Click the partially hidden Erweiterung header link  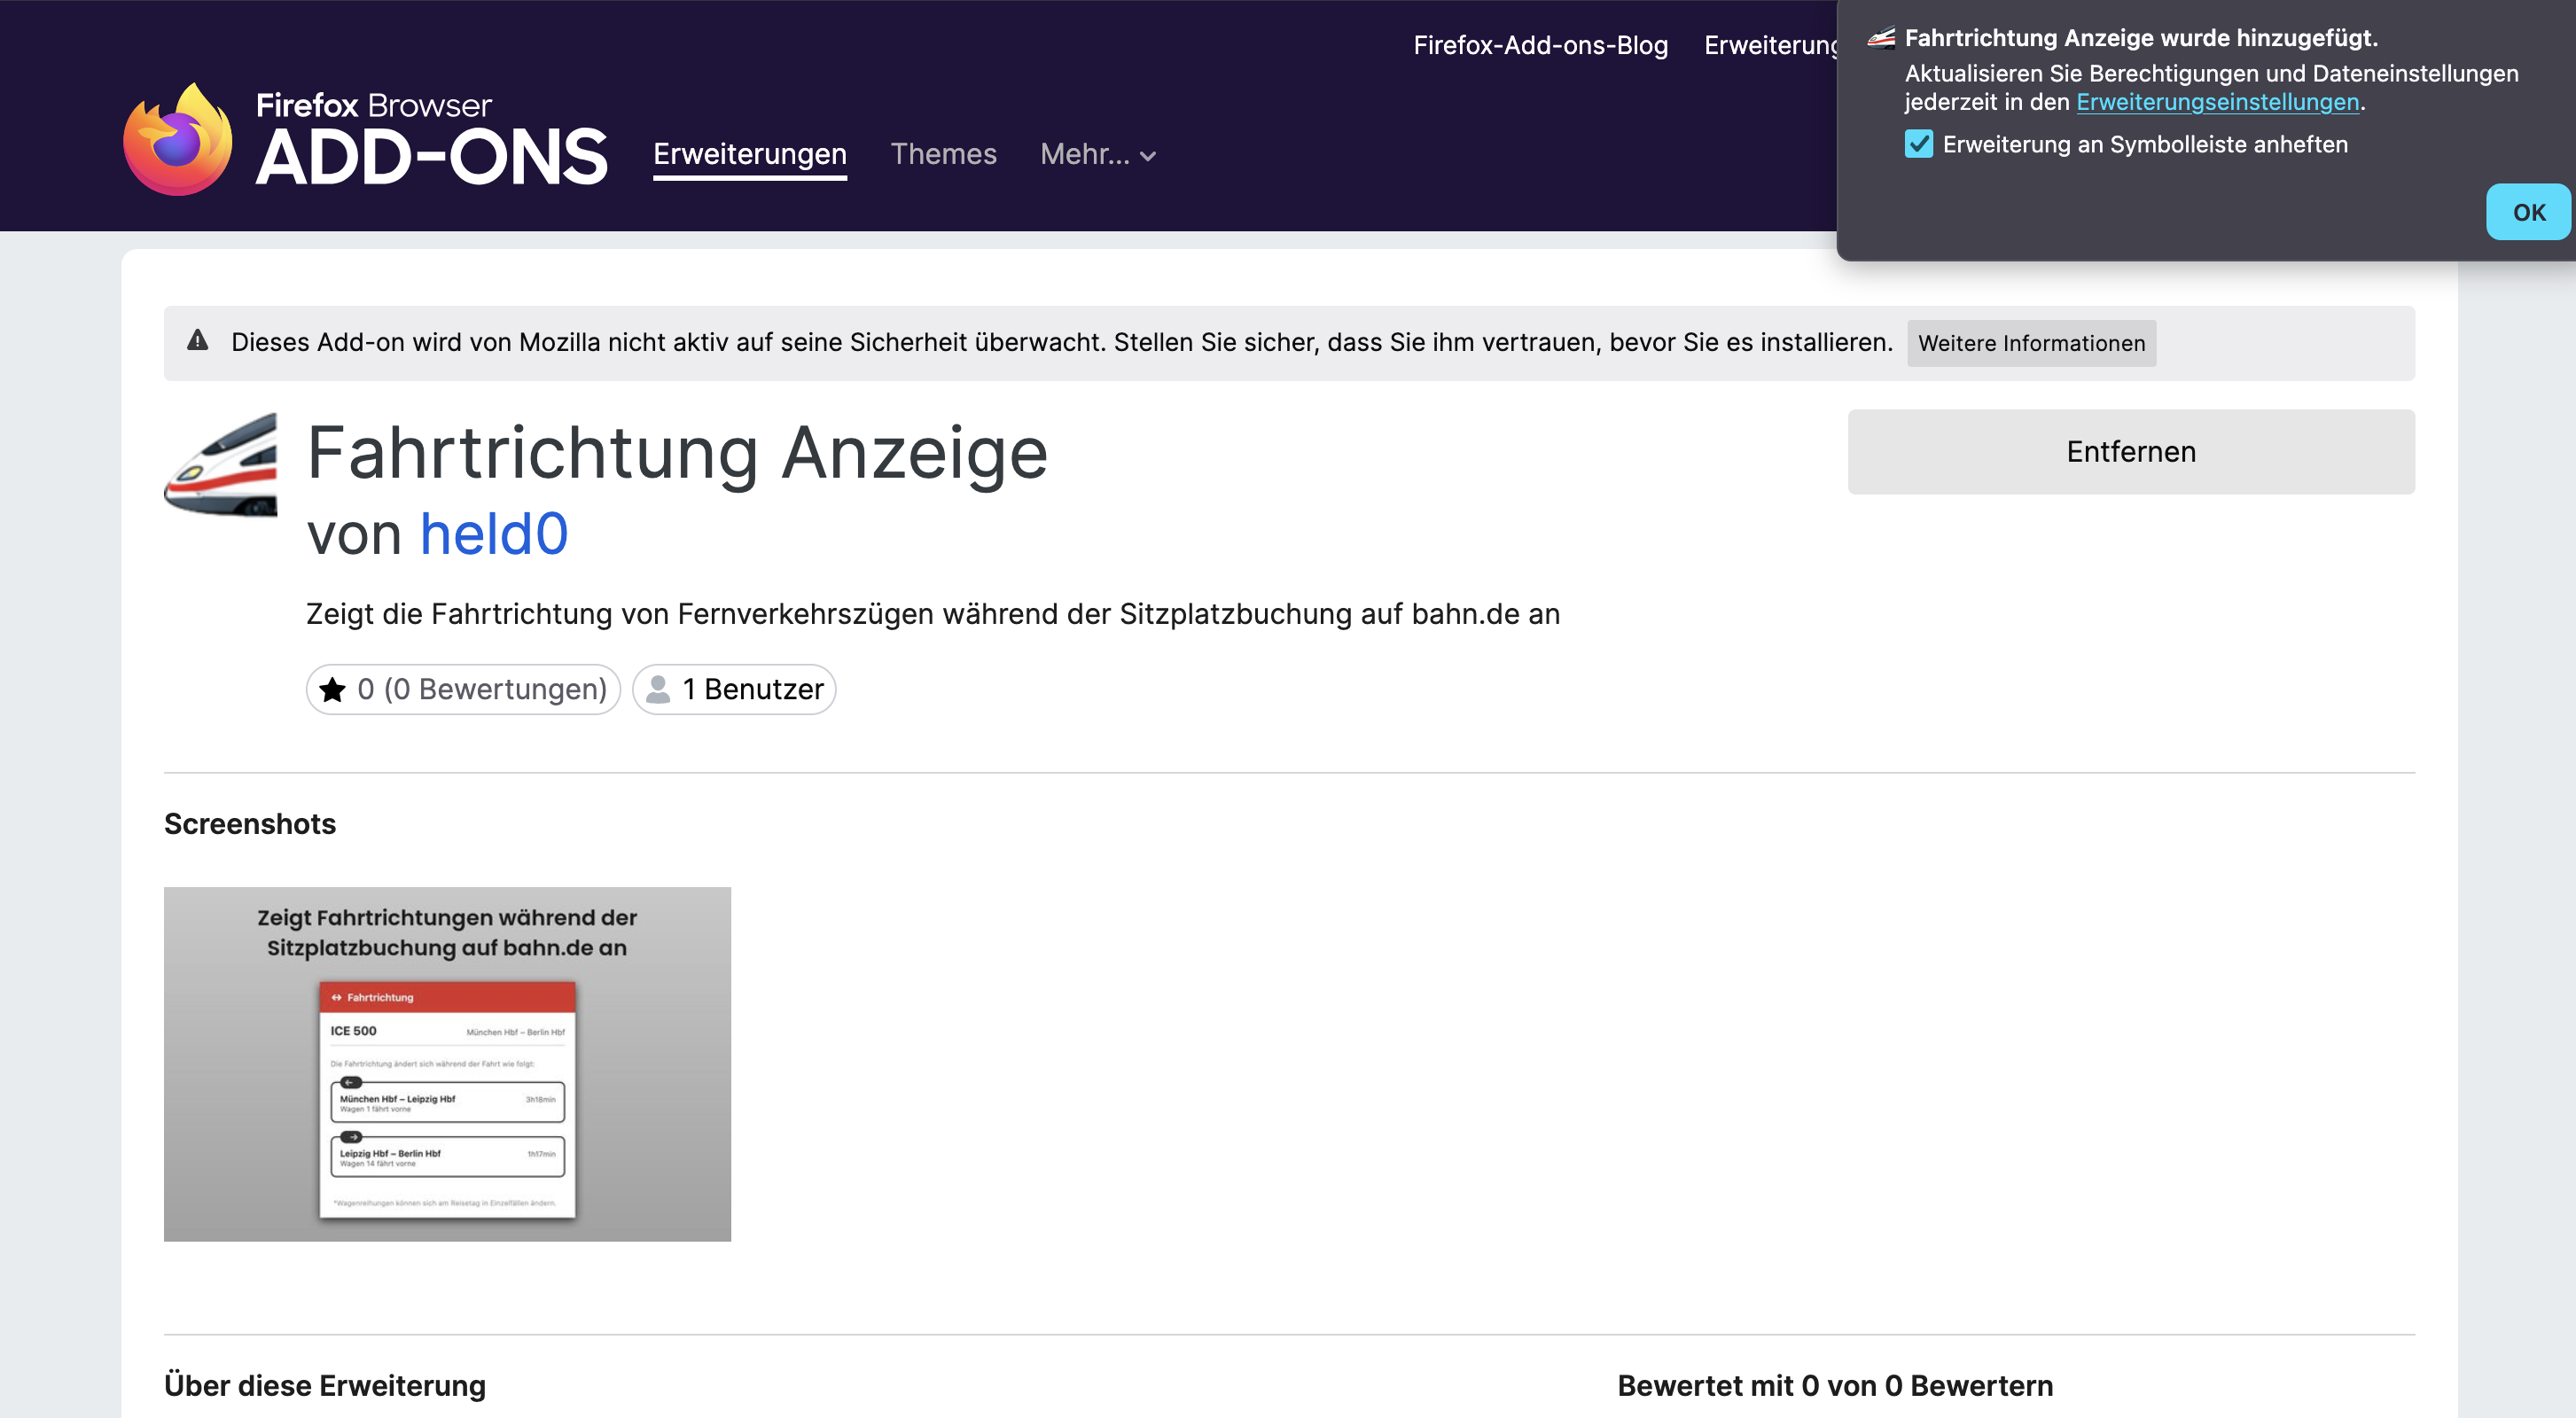[1770, 45]
